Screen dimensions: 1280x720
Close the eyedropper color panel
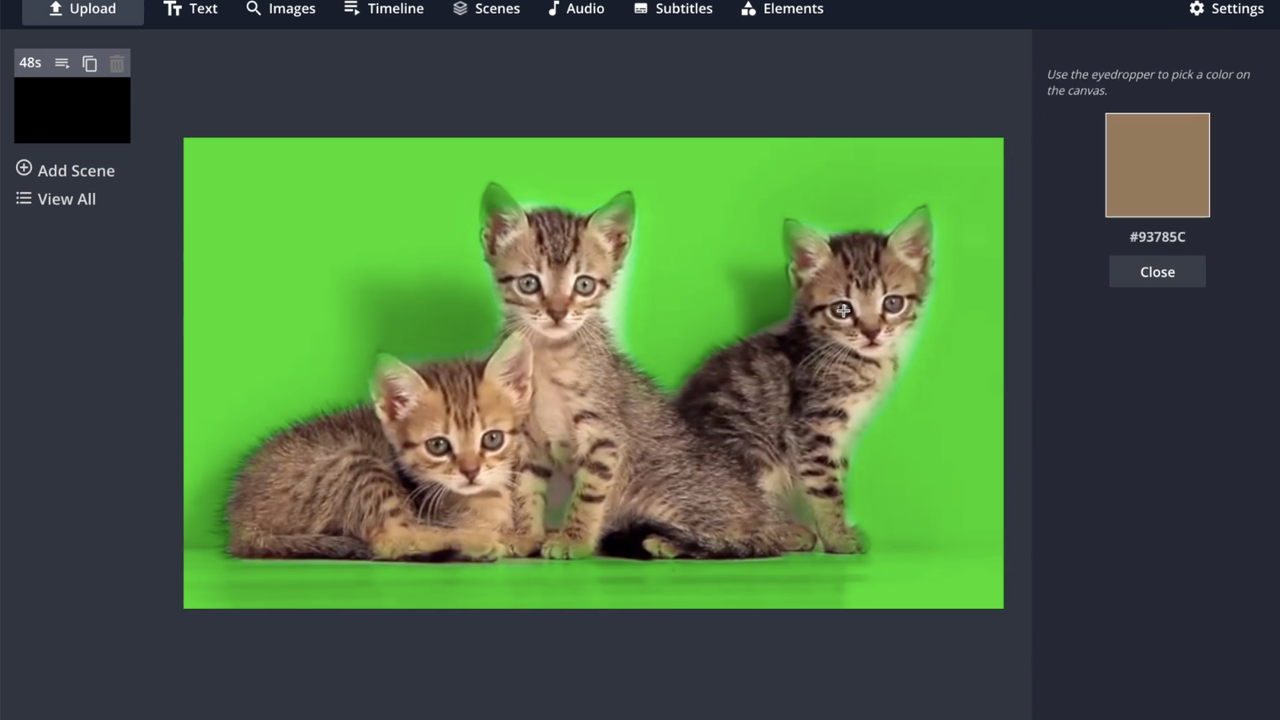point(1157,272)
